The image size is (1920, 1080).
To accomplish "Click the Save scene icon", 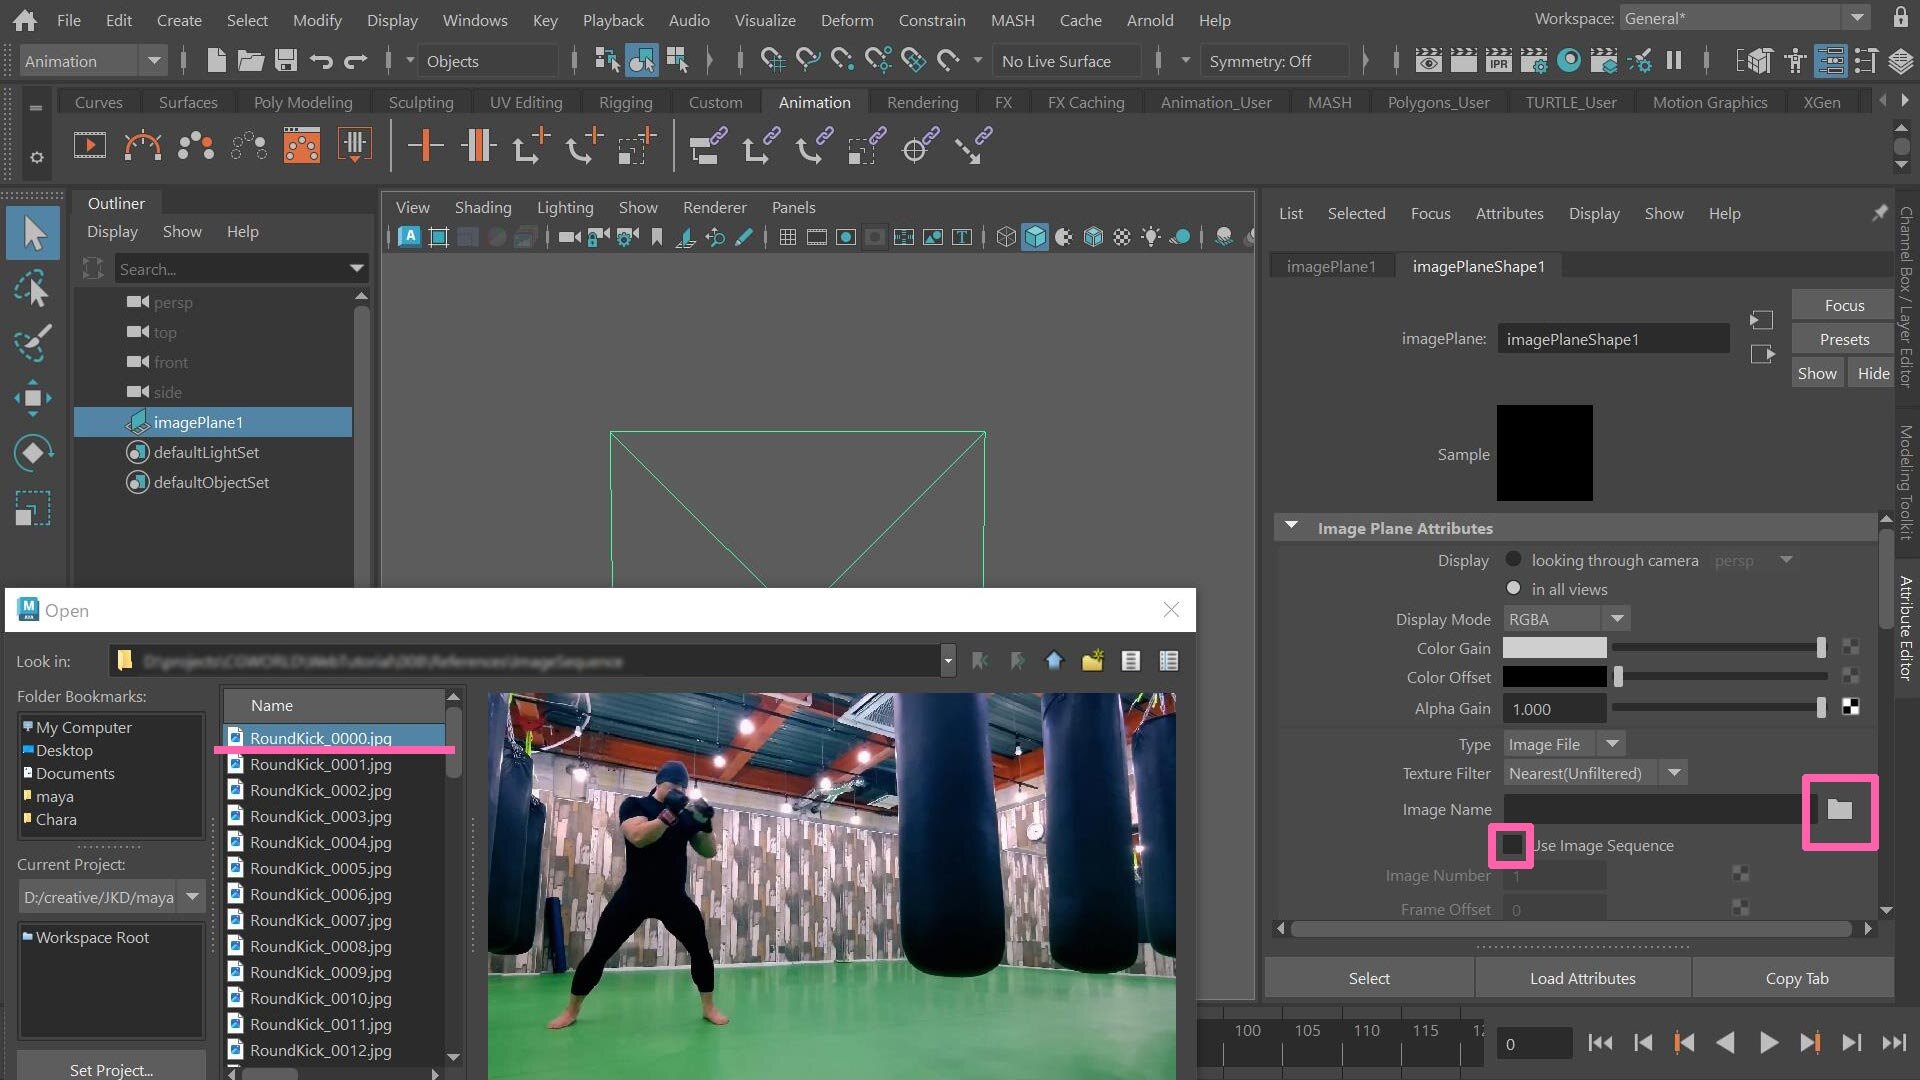I will coord(286,61).
